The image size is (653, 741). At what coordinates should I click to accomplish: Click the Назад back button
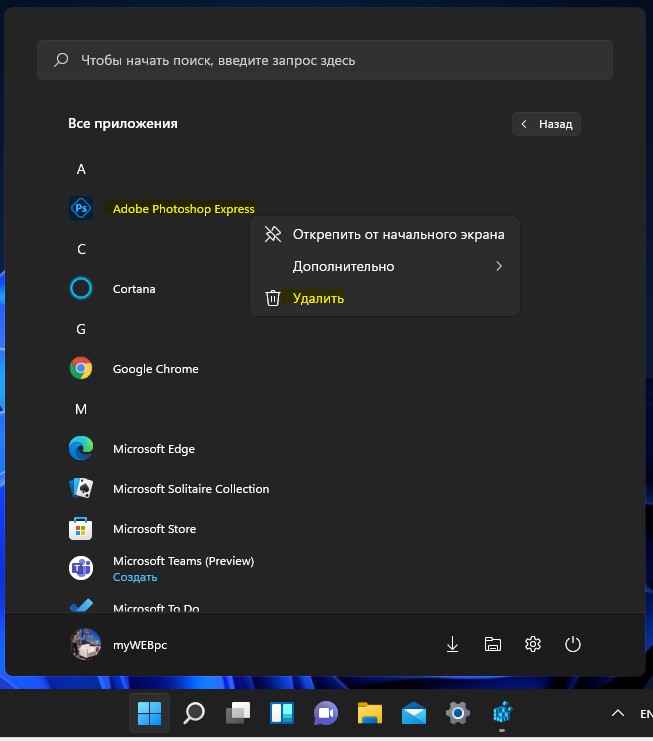[546, 124]
